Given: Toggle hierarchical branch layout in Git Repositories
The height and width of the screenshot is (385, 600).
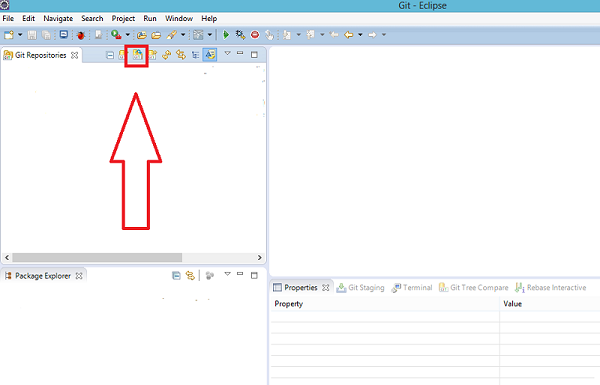Looking at the screenshot, I should (x=196, y=55).
